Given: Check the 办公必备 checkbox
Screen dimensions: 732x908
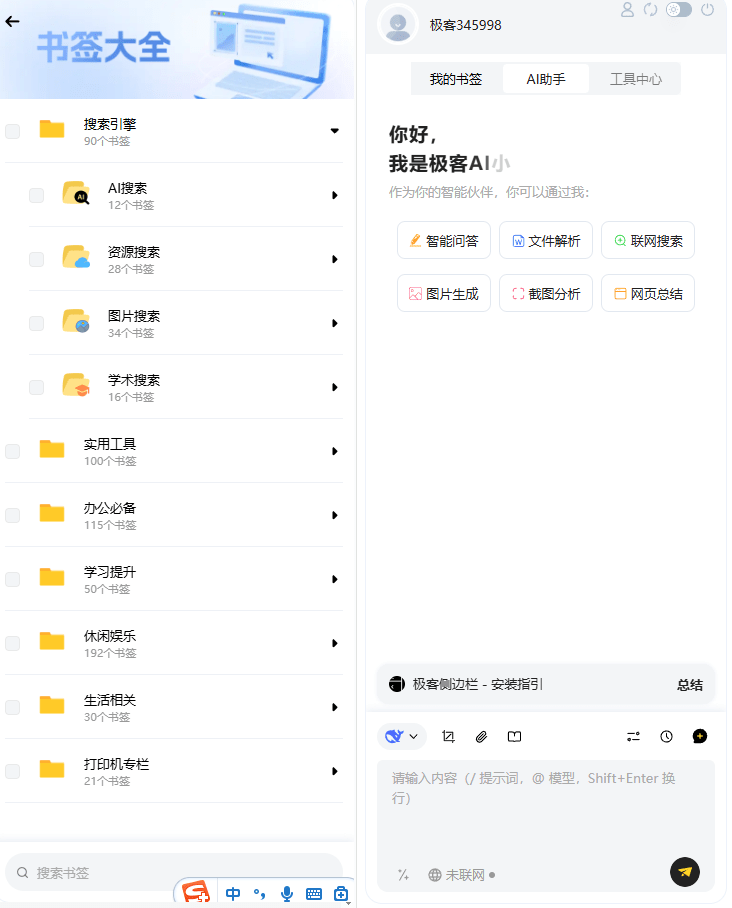Looking at the screenshot, I should coord(12,515).
